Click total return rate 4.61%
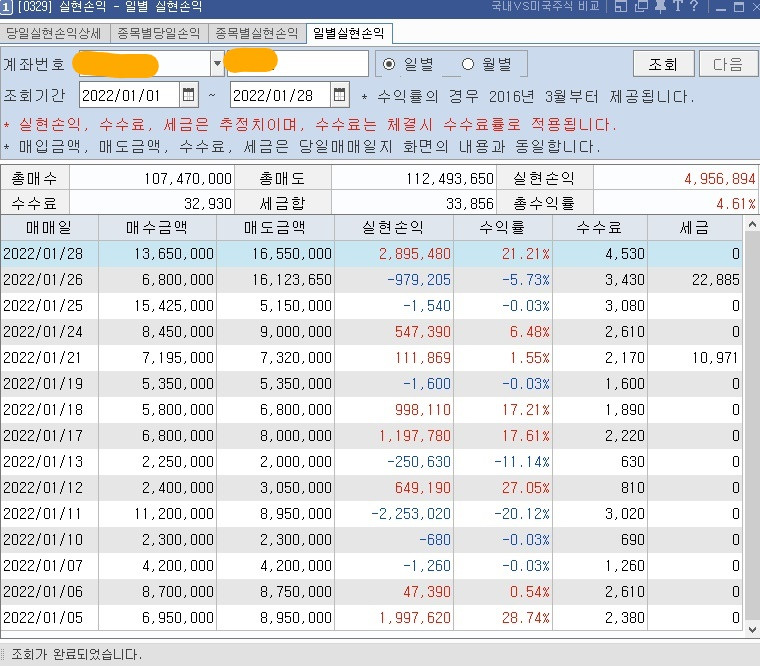 tap(736, 204)
